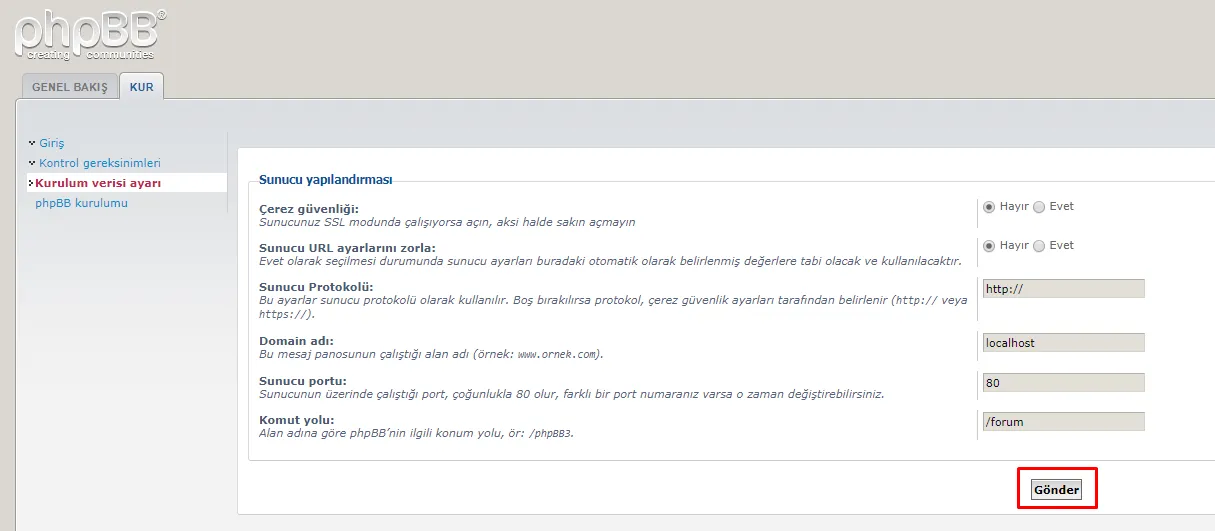
Task: Click the Sunucu URL ayarlarını zorla label
Action: 348,248
